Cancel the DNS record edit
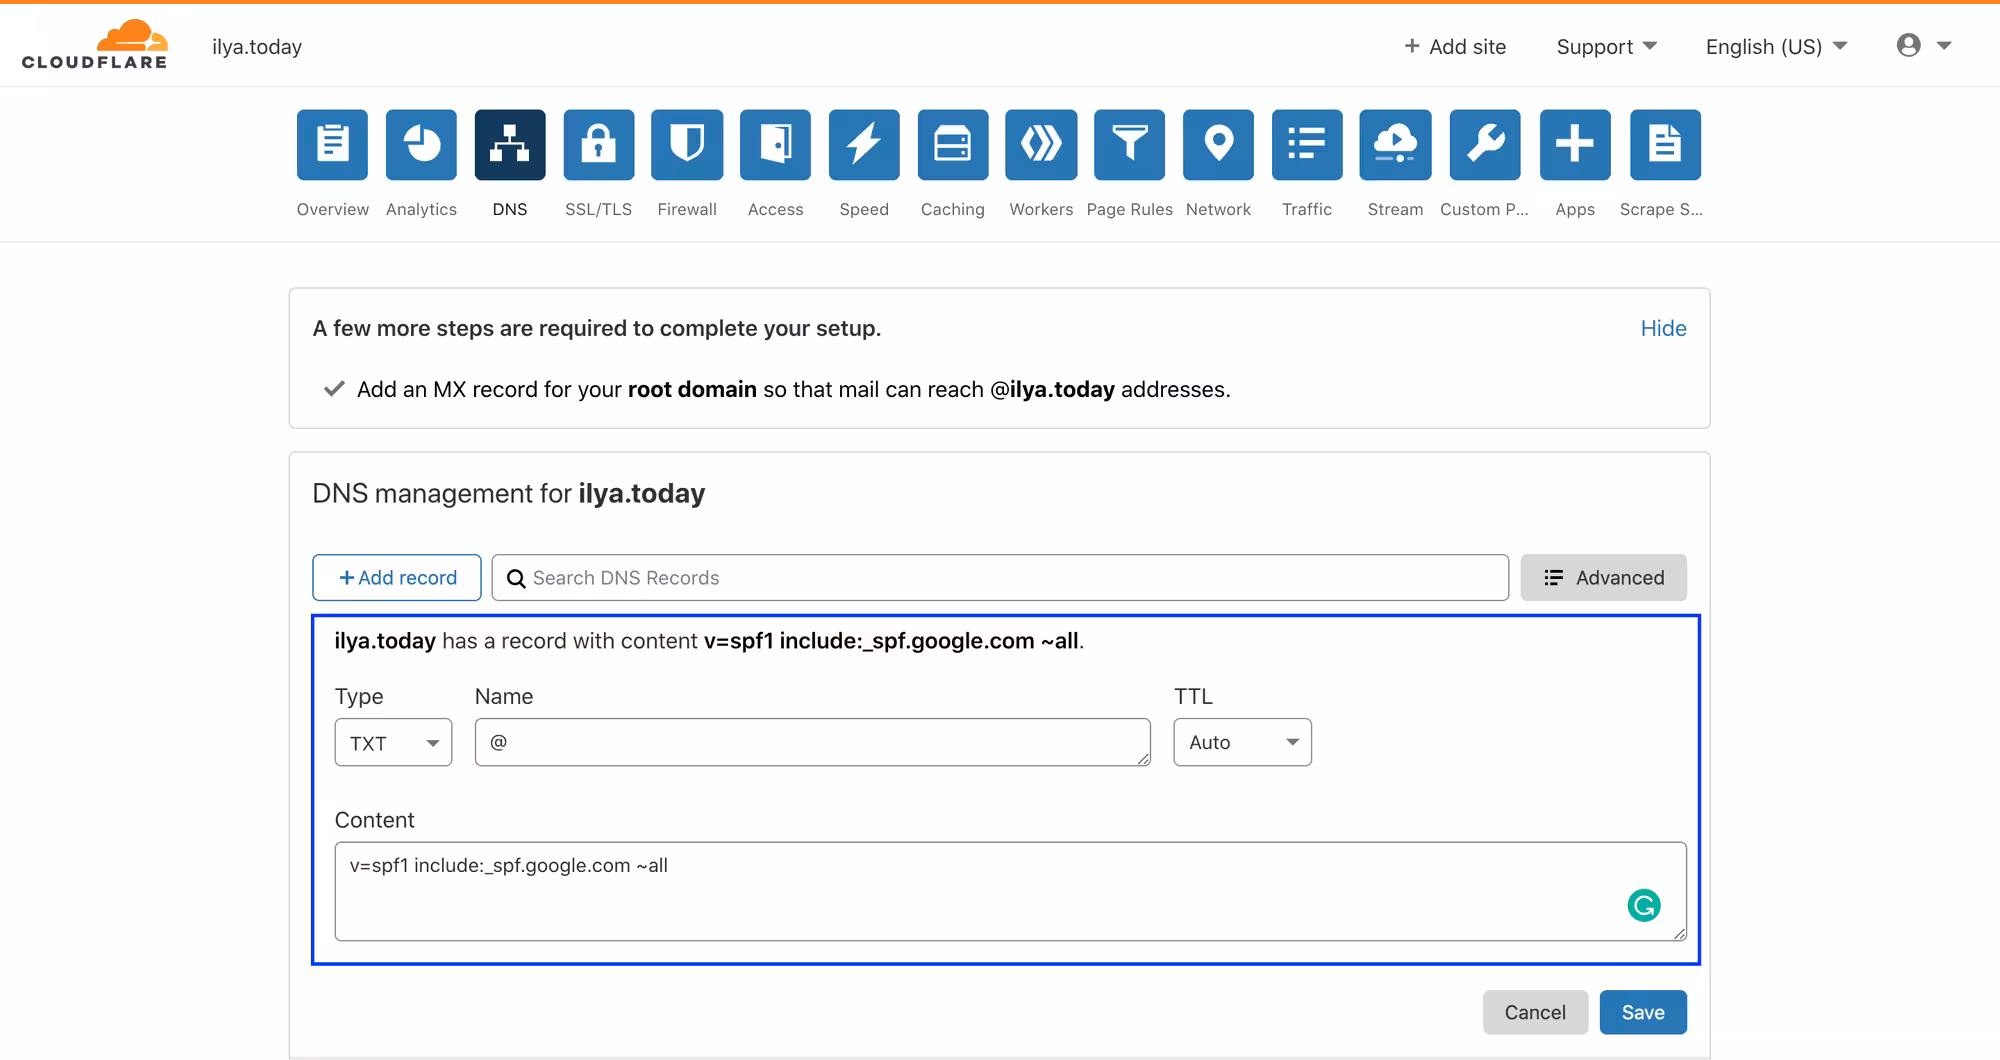The image size is (2000, 1060). click(1535, 1012)
